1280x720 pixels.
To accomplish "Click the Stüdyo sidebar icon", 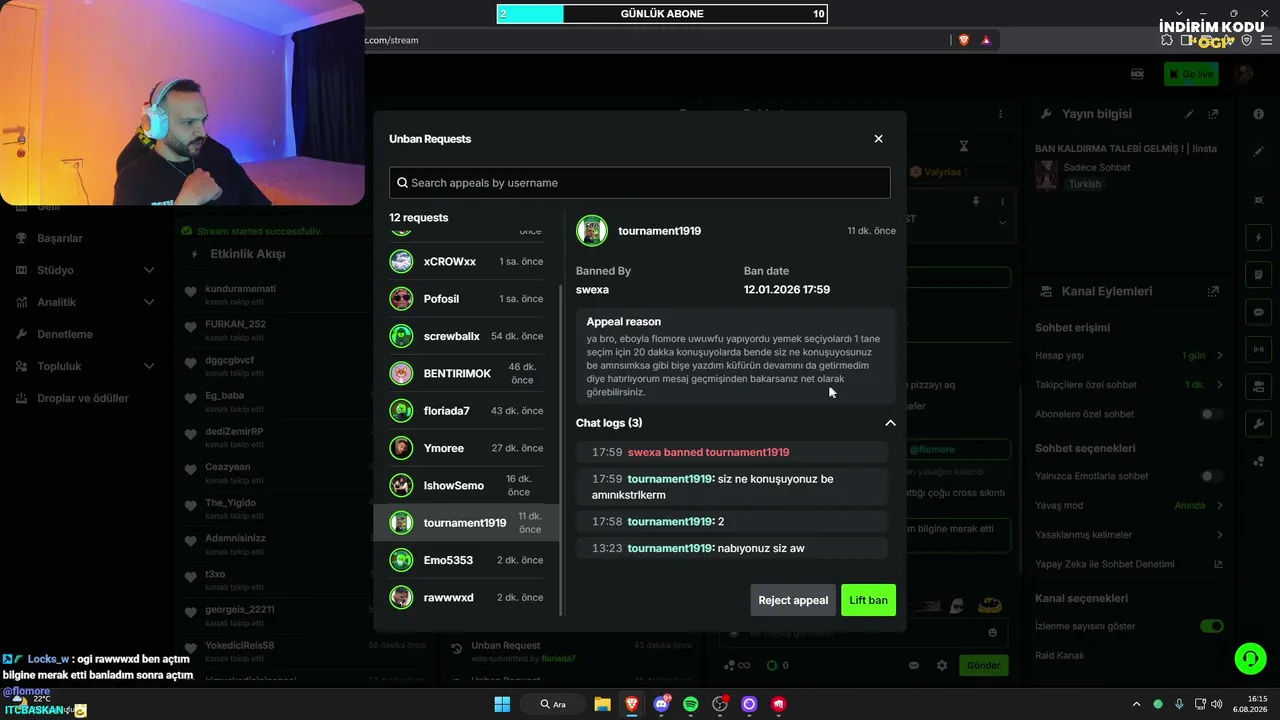I will tap(21, 270).
